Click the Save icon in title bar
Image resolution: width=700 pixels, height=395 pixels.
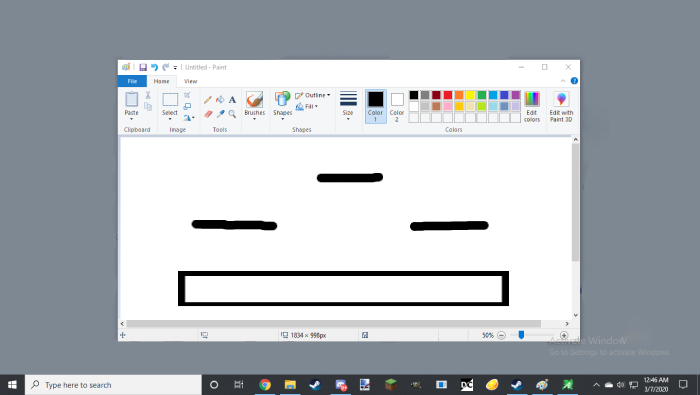click(x=143, y=67)
